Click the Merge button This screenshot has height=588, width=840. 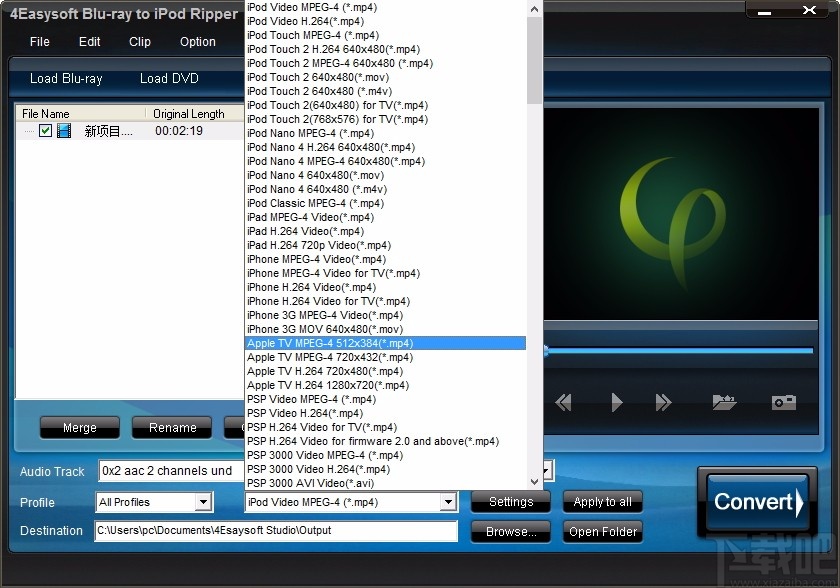[79, 427]
